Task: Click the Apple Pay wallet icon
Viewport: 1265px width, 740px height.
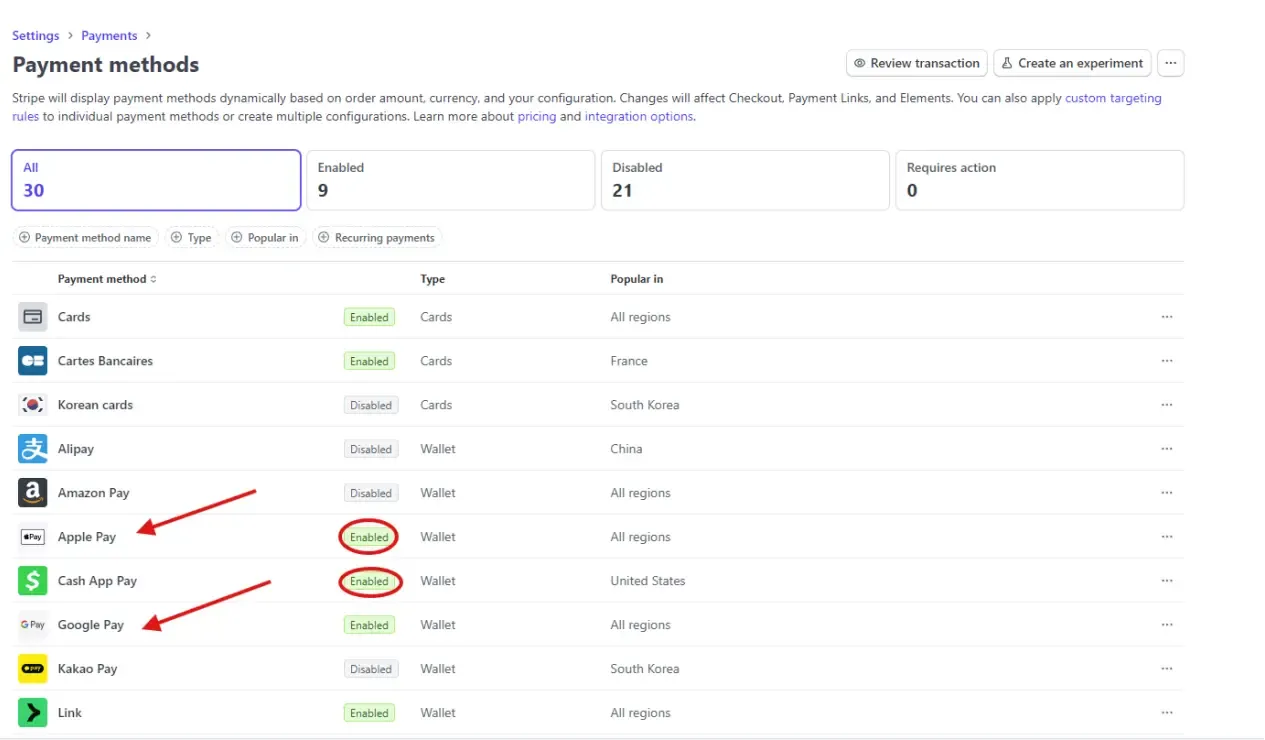Action: click(x=33, y=536)
